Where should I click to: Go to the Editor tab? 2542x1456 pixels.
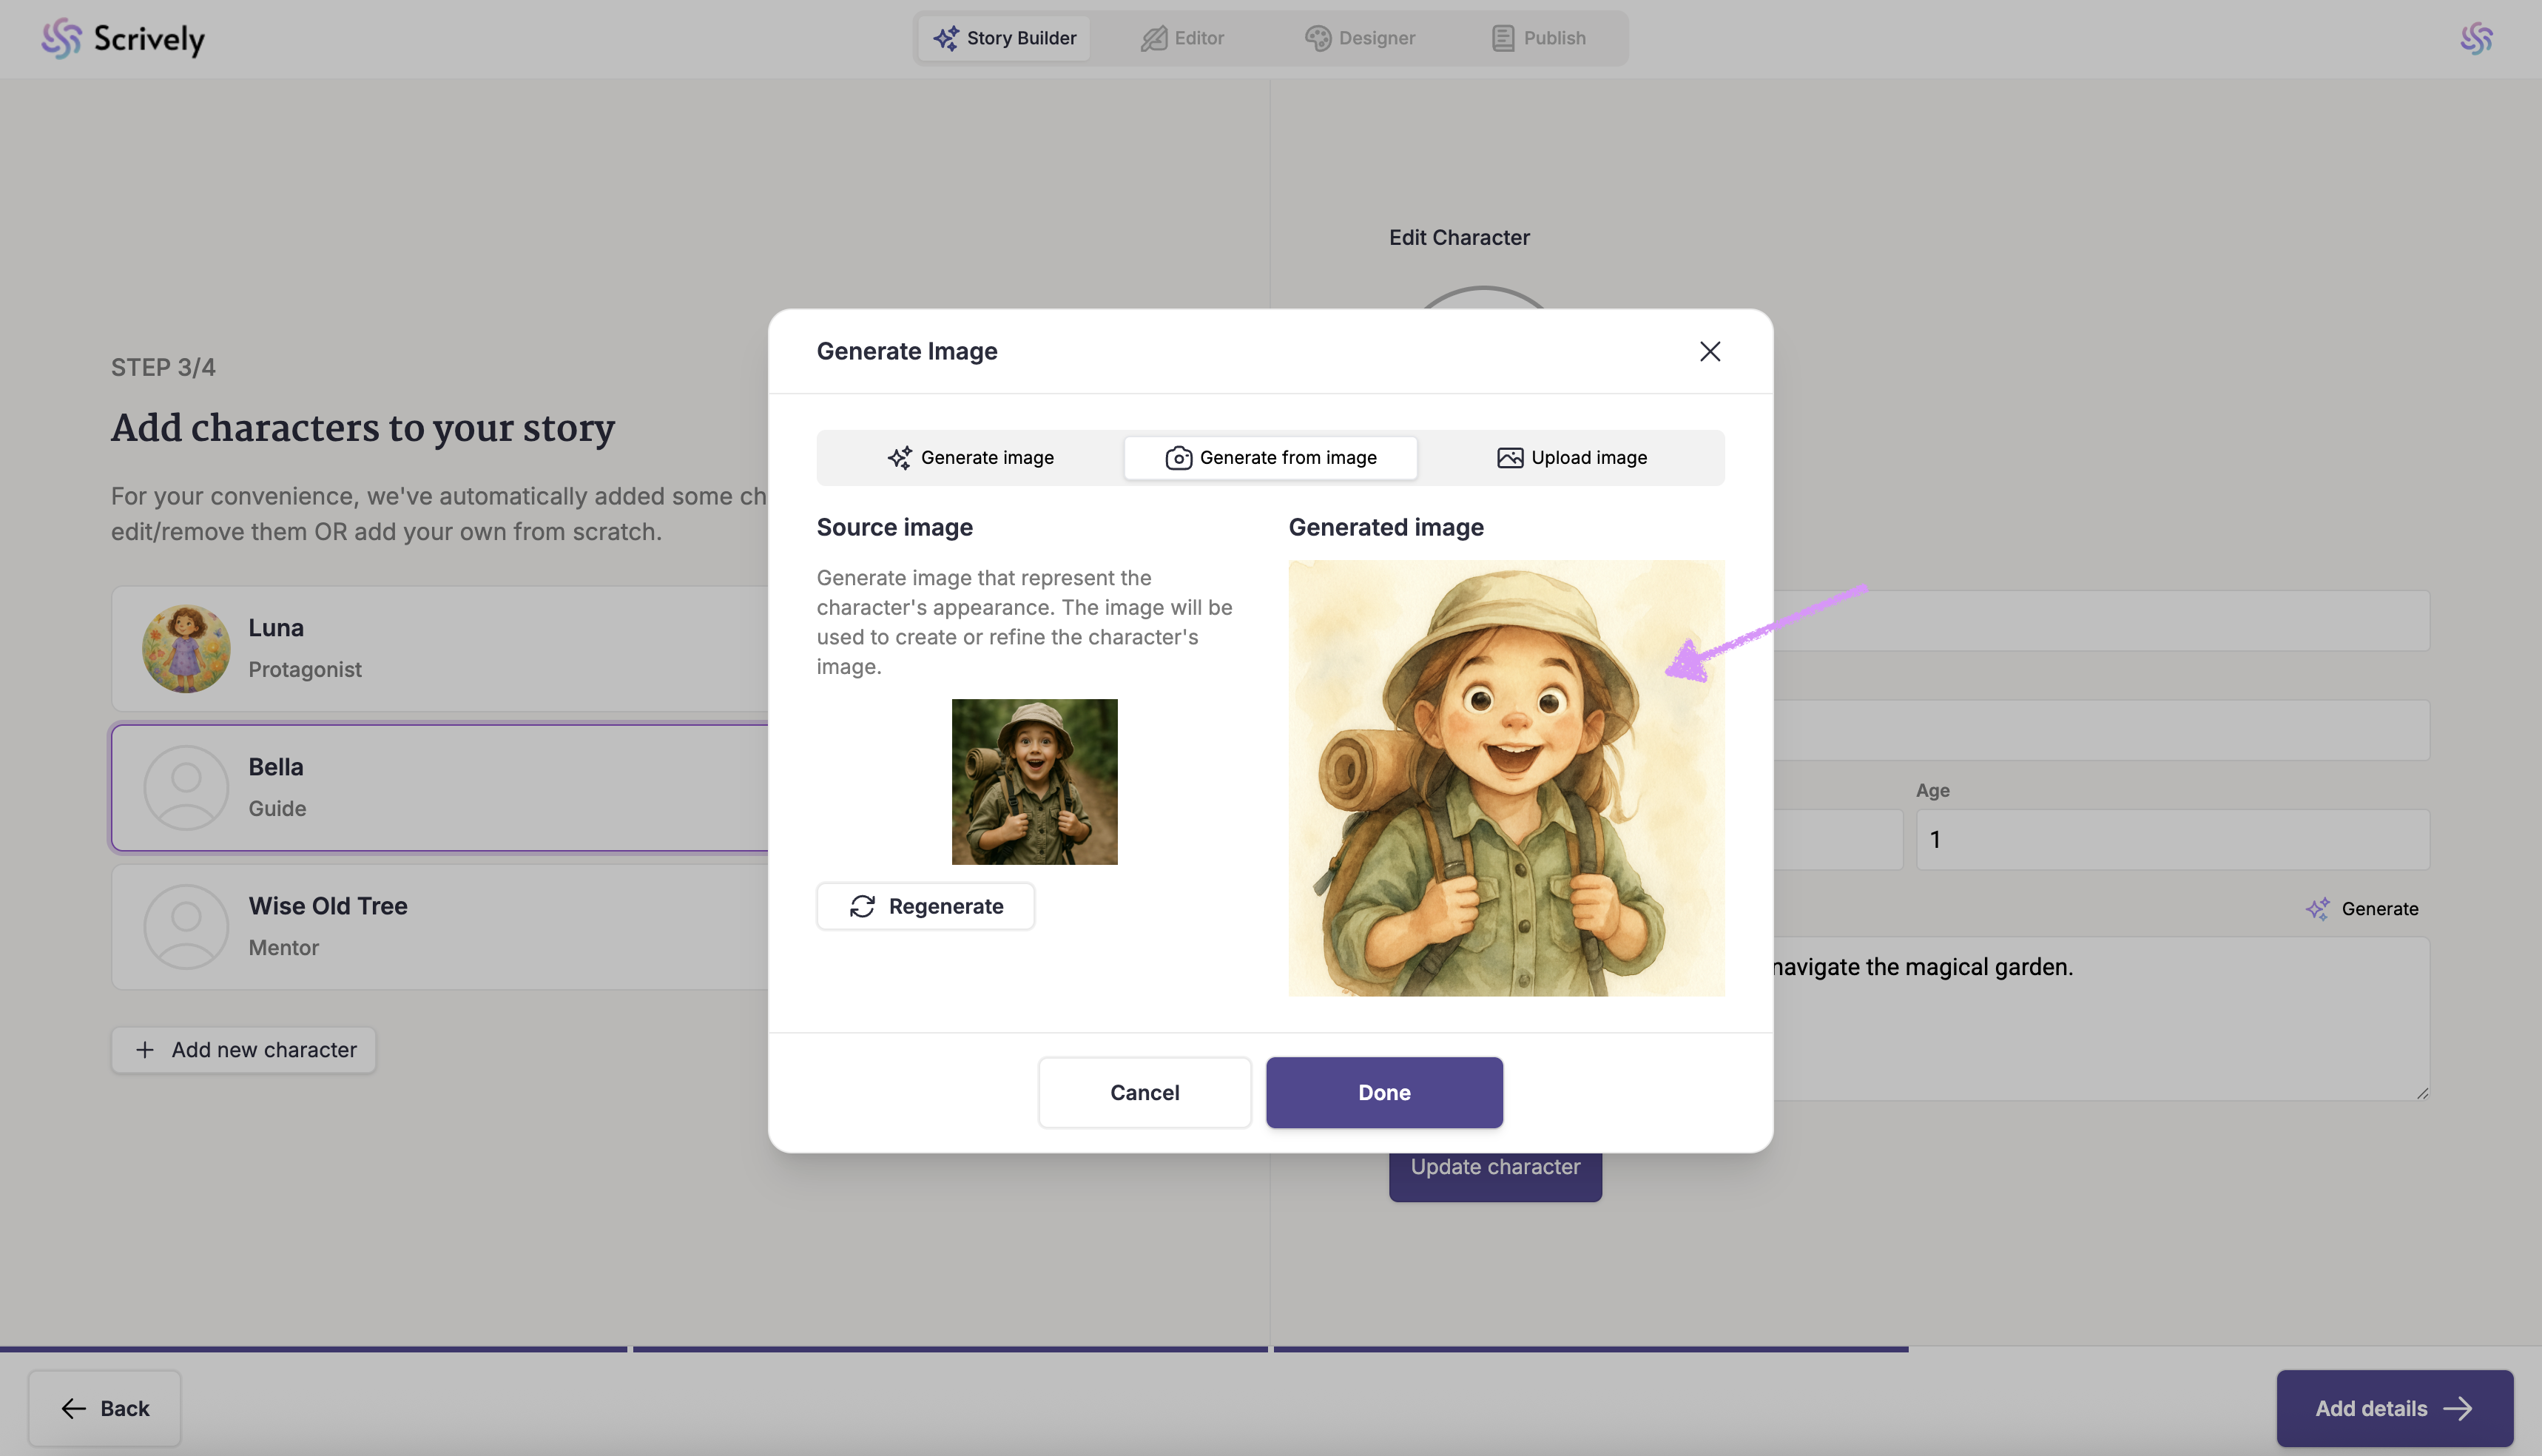[x=1182, y=38]
